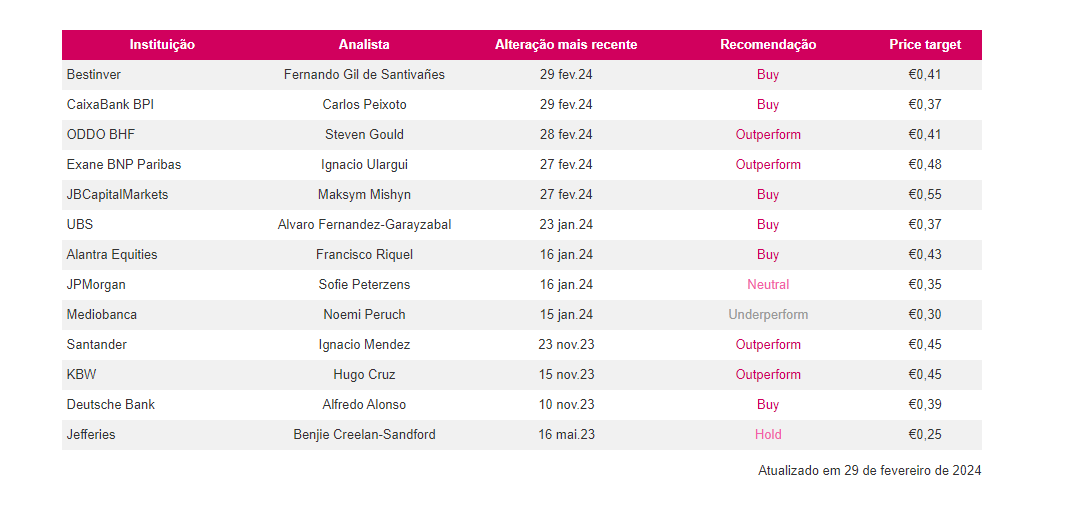Select analyst Francisco Riquel

(x=364, y=255)
